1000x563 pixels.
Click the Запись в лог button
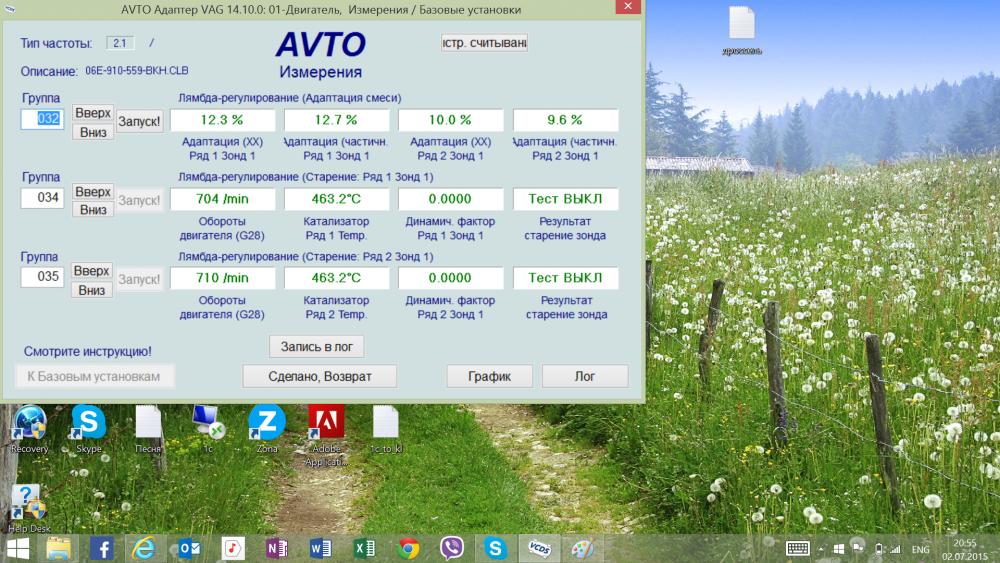pos(317,346)
